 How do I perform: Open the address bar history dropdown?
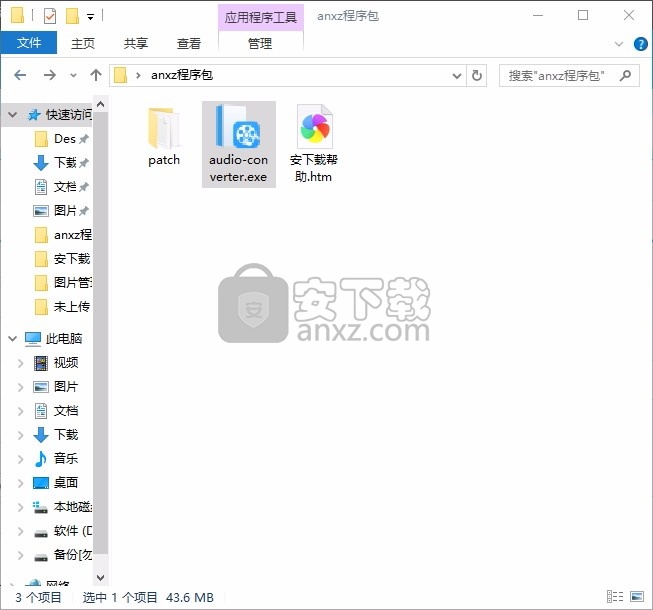pos(457,76)
